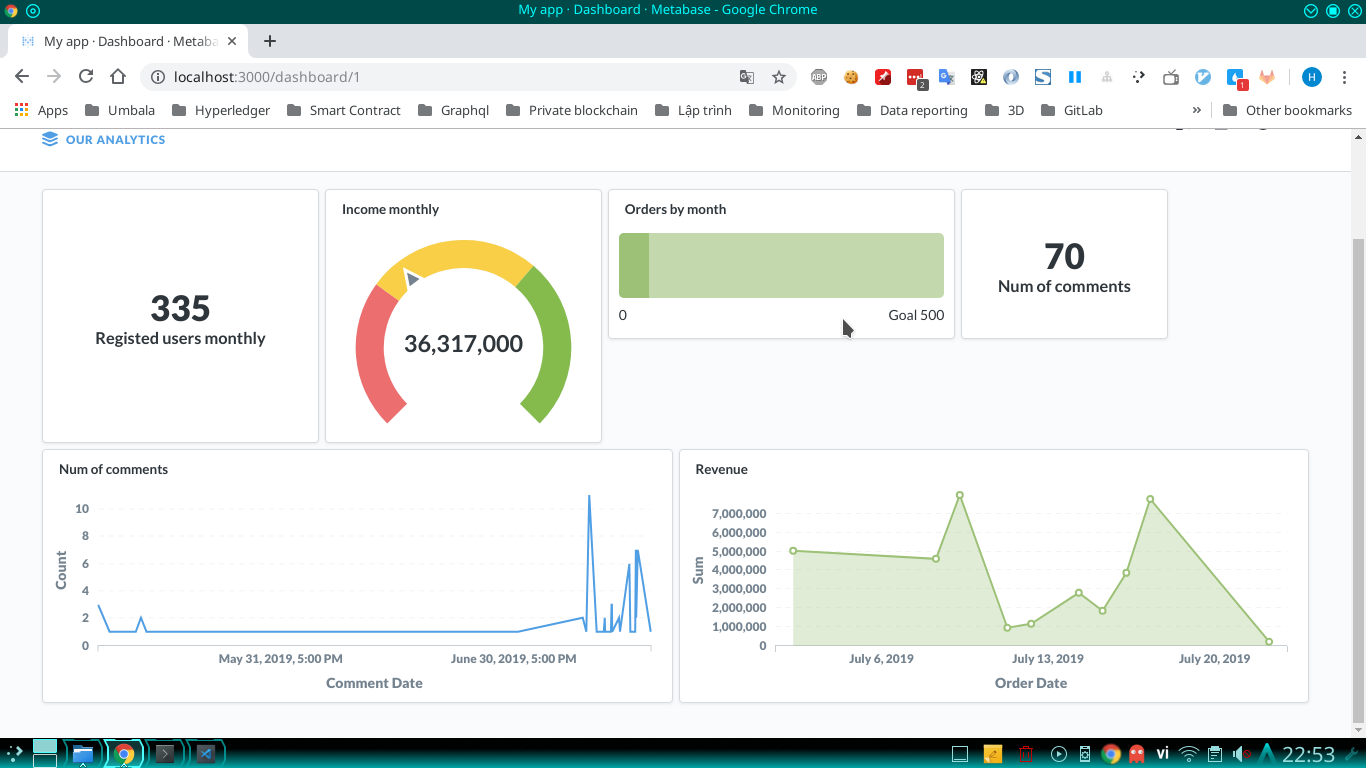Open the Income monthly card title
Screen dimensions: 1366x768
[x=390, y=209]
